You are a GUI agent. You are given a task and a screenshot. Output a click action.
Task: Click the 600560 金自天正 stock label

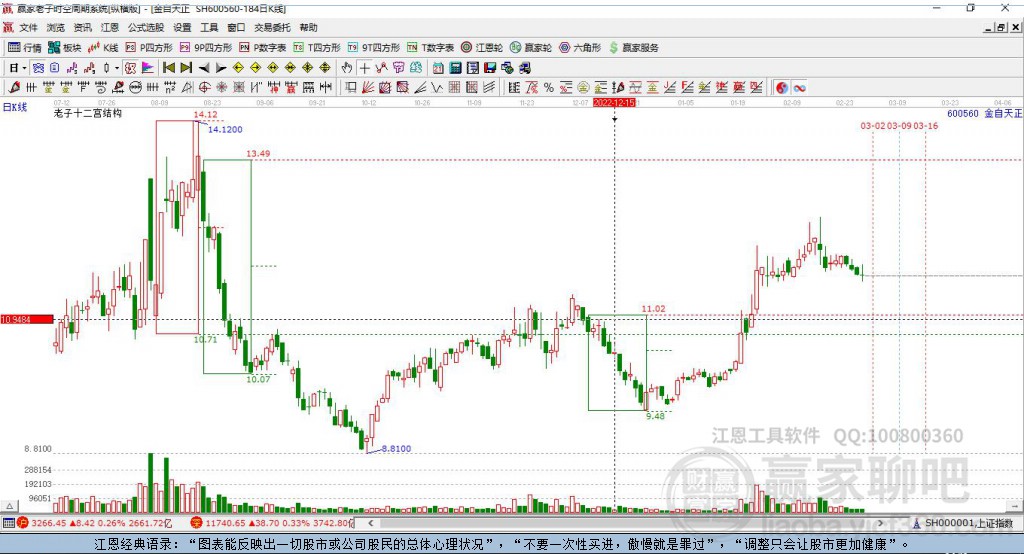[x=984, y=114]
